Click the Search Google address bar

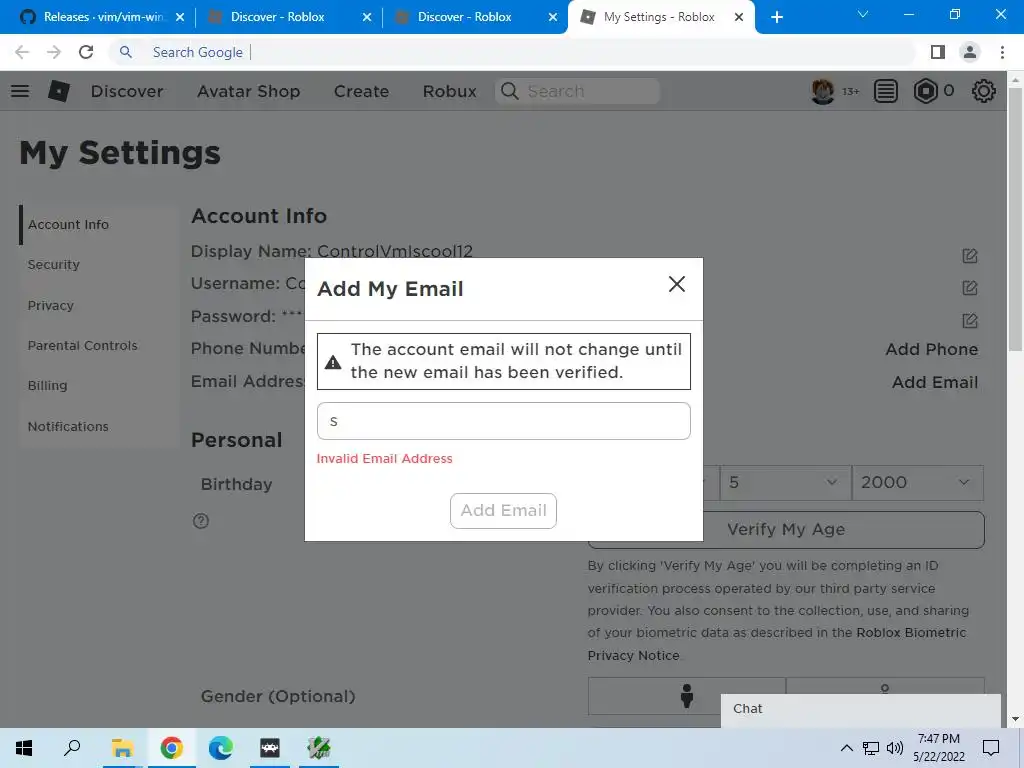(513, 52)
